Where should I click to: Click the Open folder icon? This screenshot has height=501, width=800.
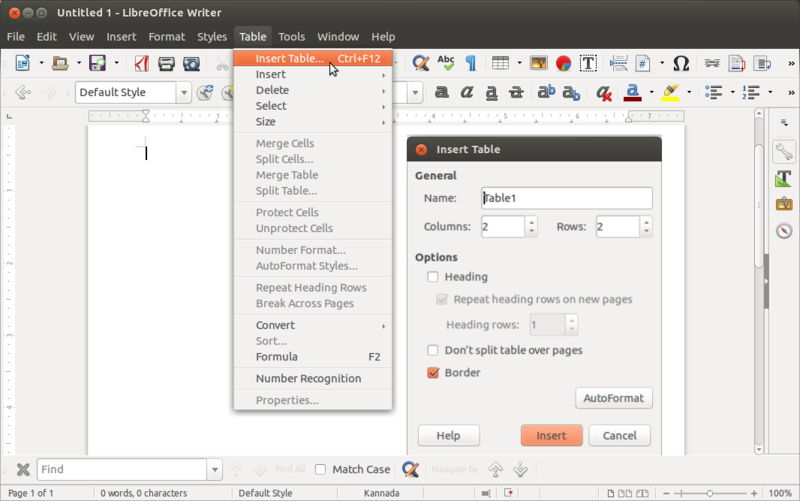[60, 63]
